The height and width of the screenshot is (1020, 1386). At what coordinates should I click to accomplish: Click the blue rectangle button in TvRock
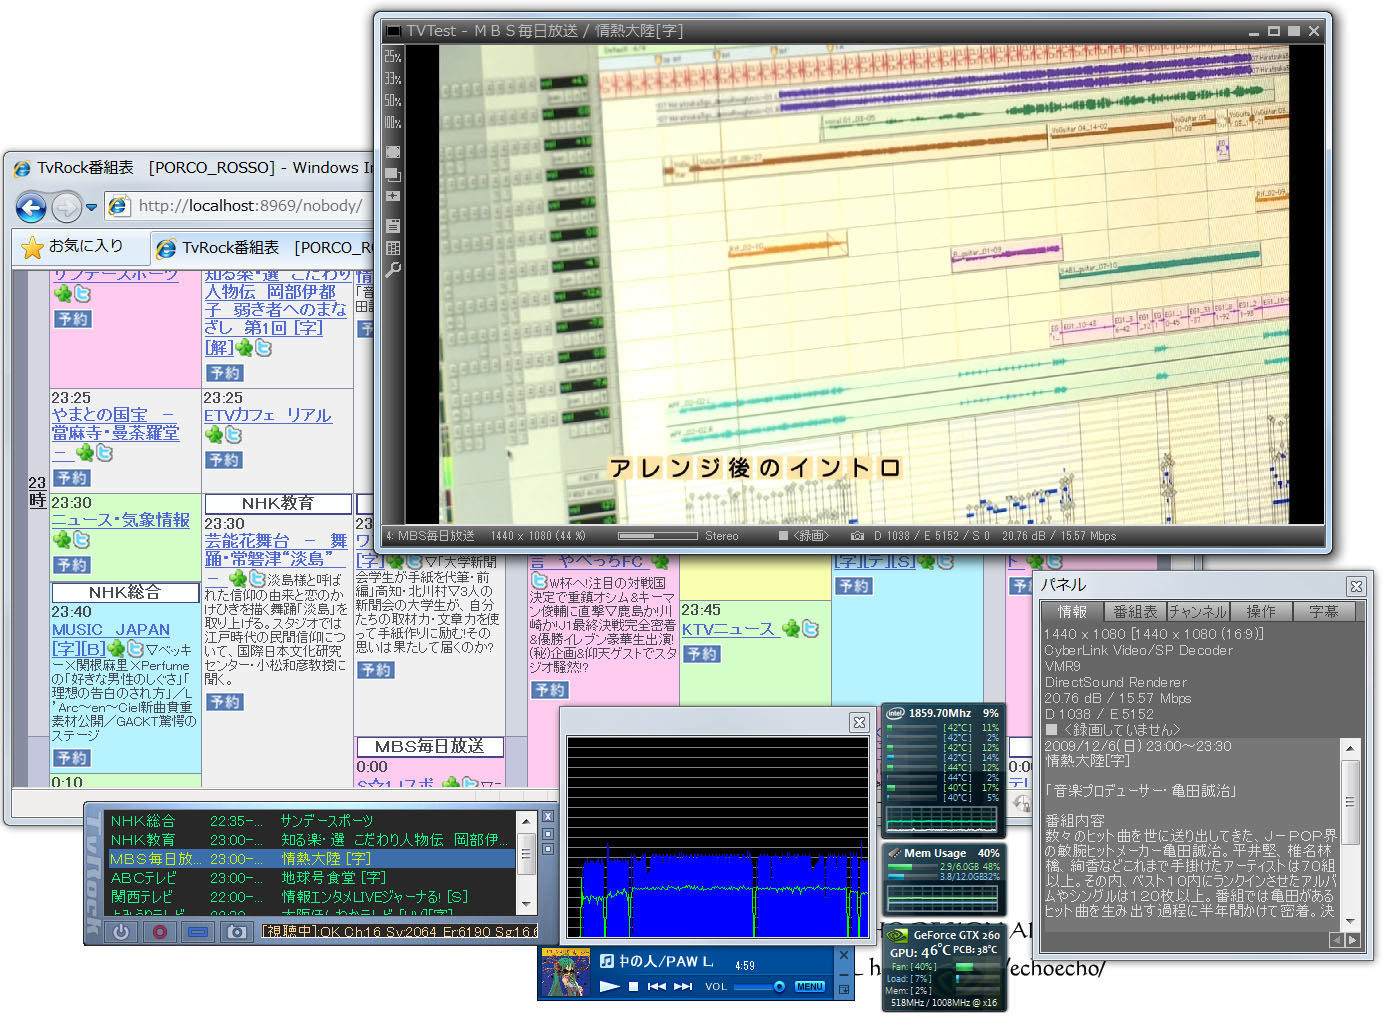coord(198,932)
